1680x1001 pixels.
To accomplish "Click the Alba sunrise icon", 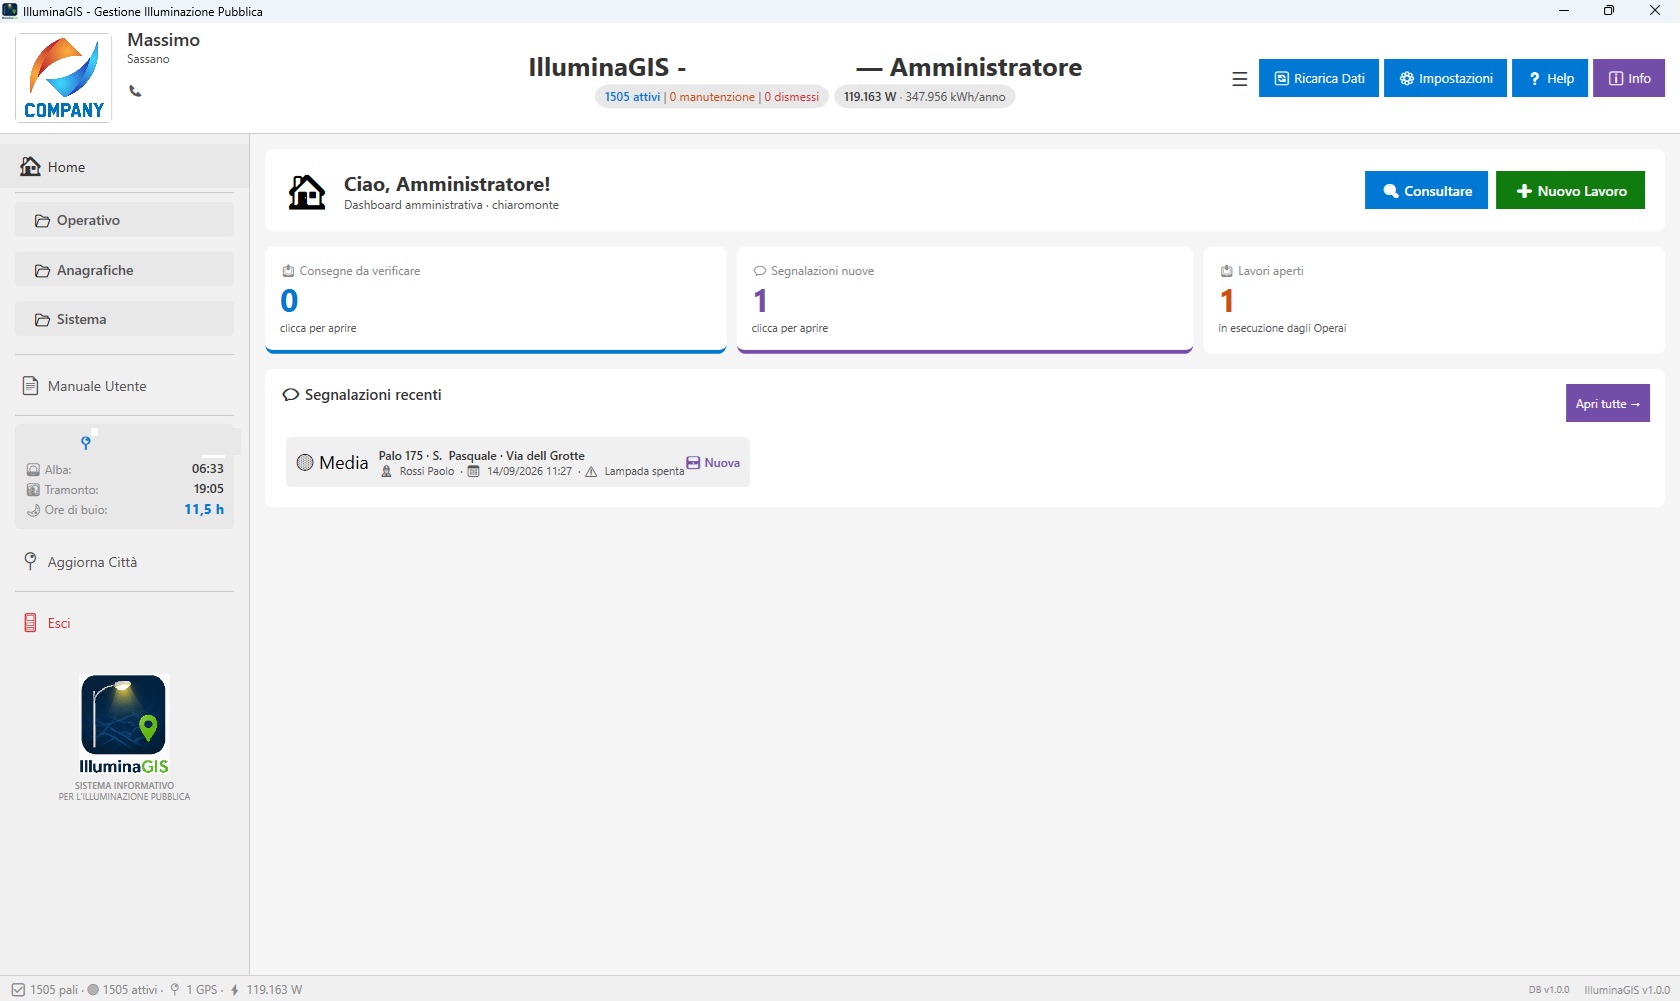I will [33, 470].
